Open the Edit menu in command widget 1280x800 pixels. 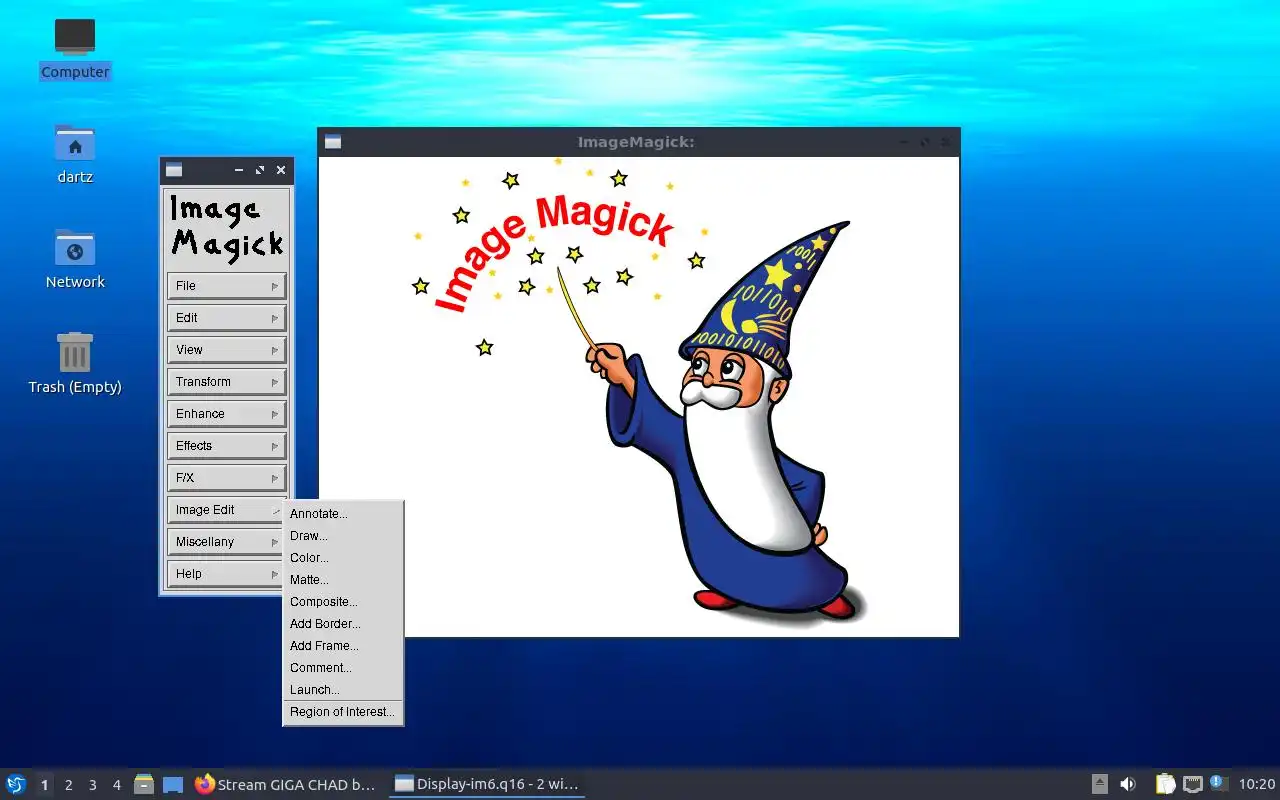pos(227,318)
